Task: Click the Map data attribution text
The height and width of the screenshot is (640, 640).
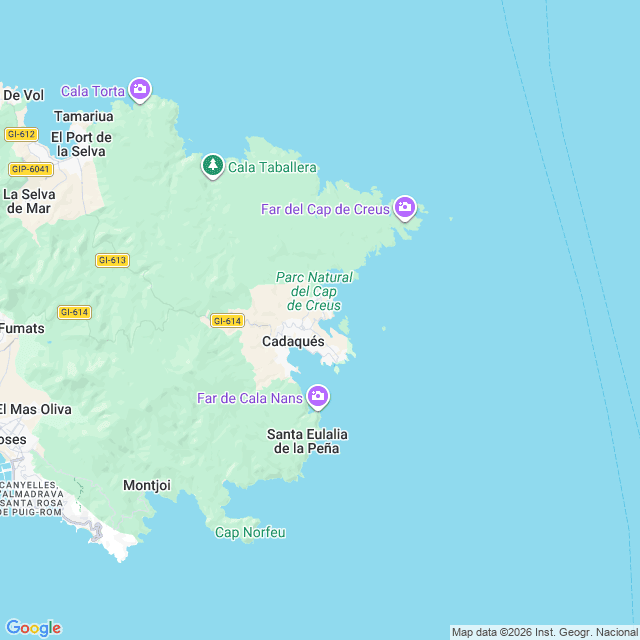Action: point(545,633)
